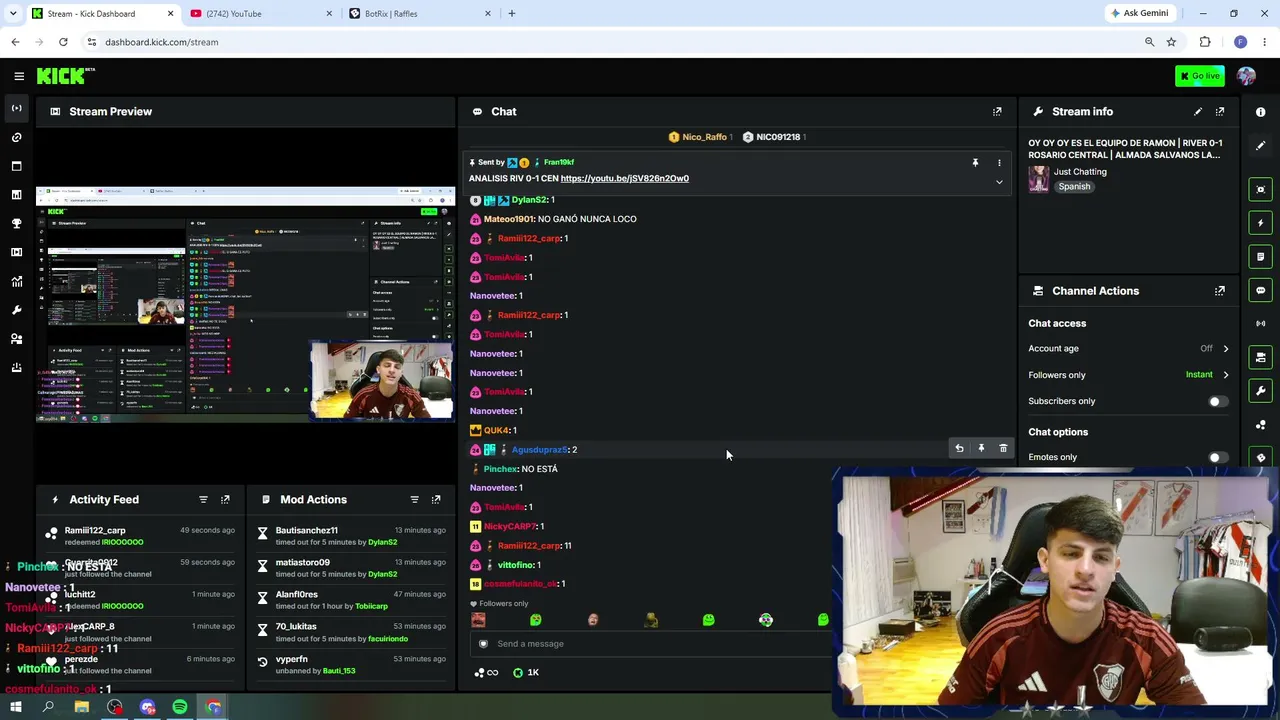Open Windows taskbar search
1280x720 pixels.
48,707
